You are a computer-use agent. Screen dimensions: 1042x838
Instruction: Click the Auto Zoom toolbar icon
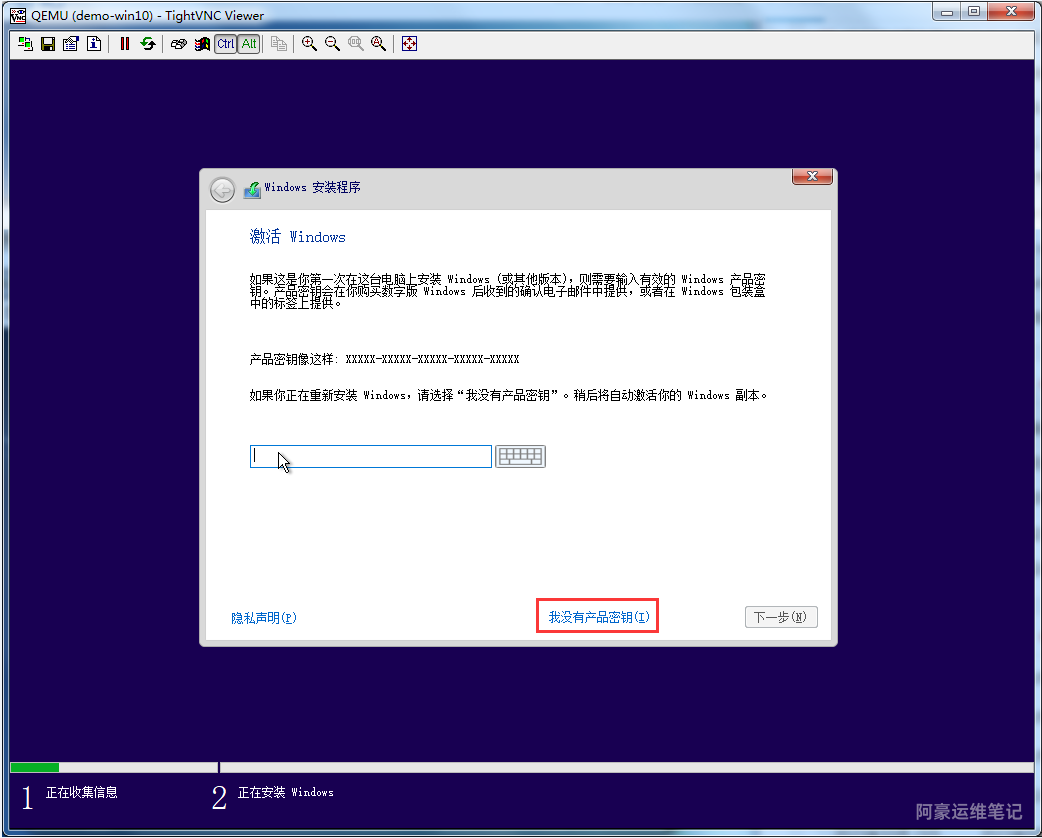pos(378,44)
